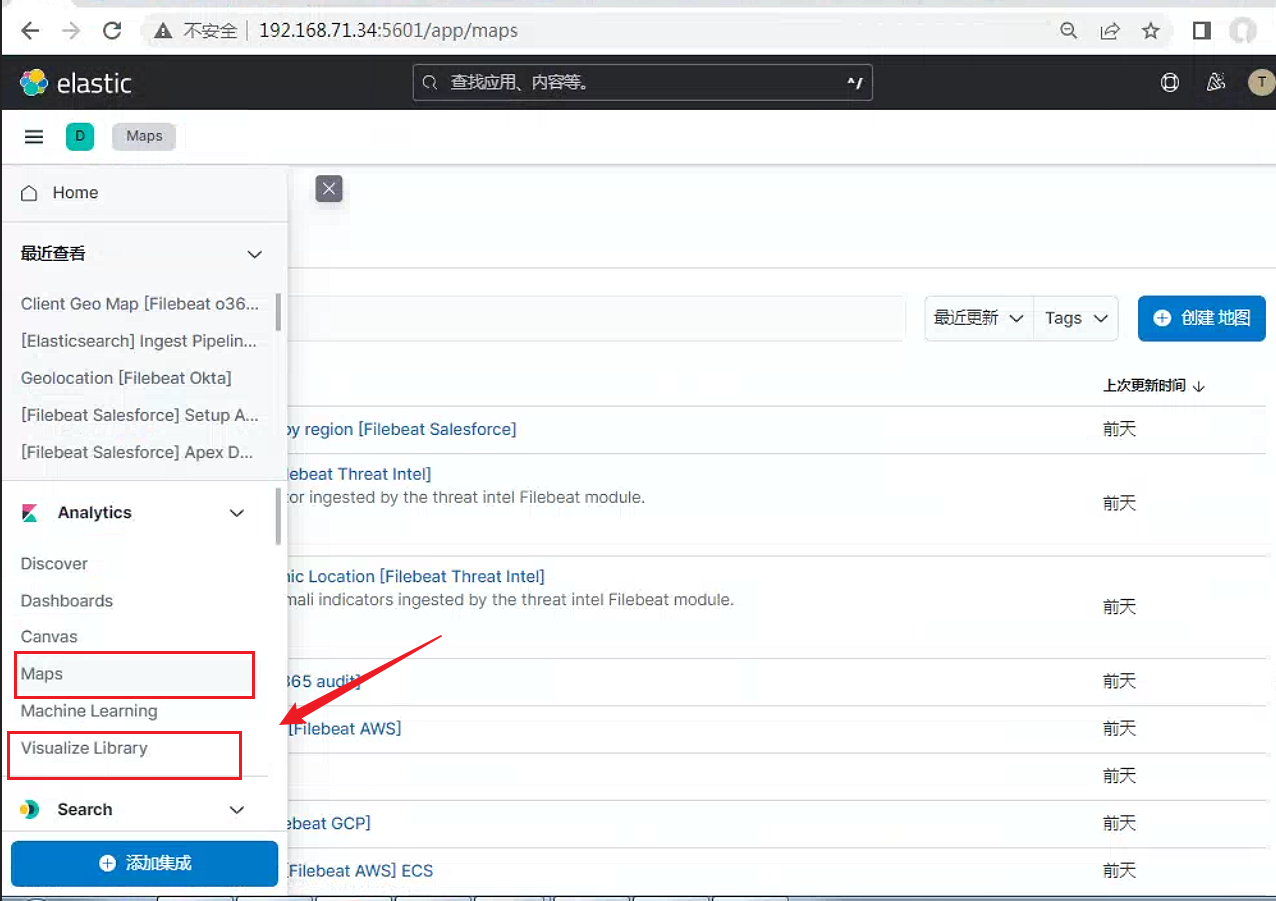Open recent Filebeat Salesforce Setup item

pyautogui.click(x=140, y=415)
